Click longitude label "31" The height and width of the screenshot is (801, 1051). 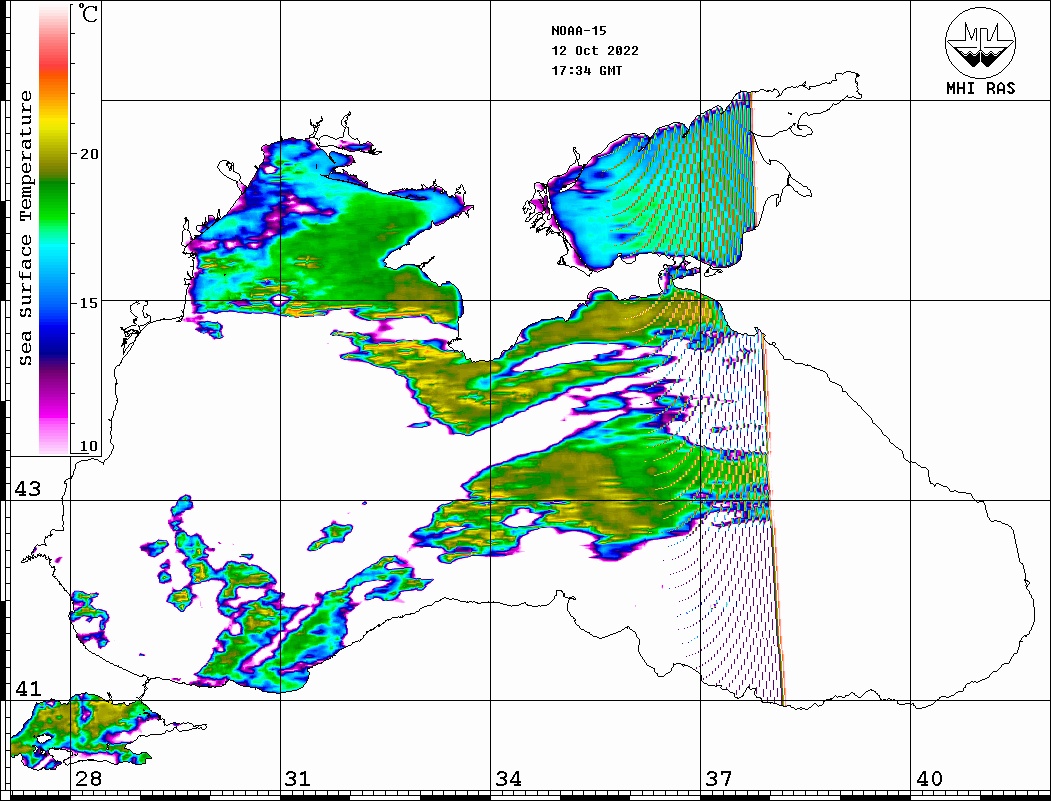298,778
